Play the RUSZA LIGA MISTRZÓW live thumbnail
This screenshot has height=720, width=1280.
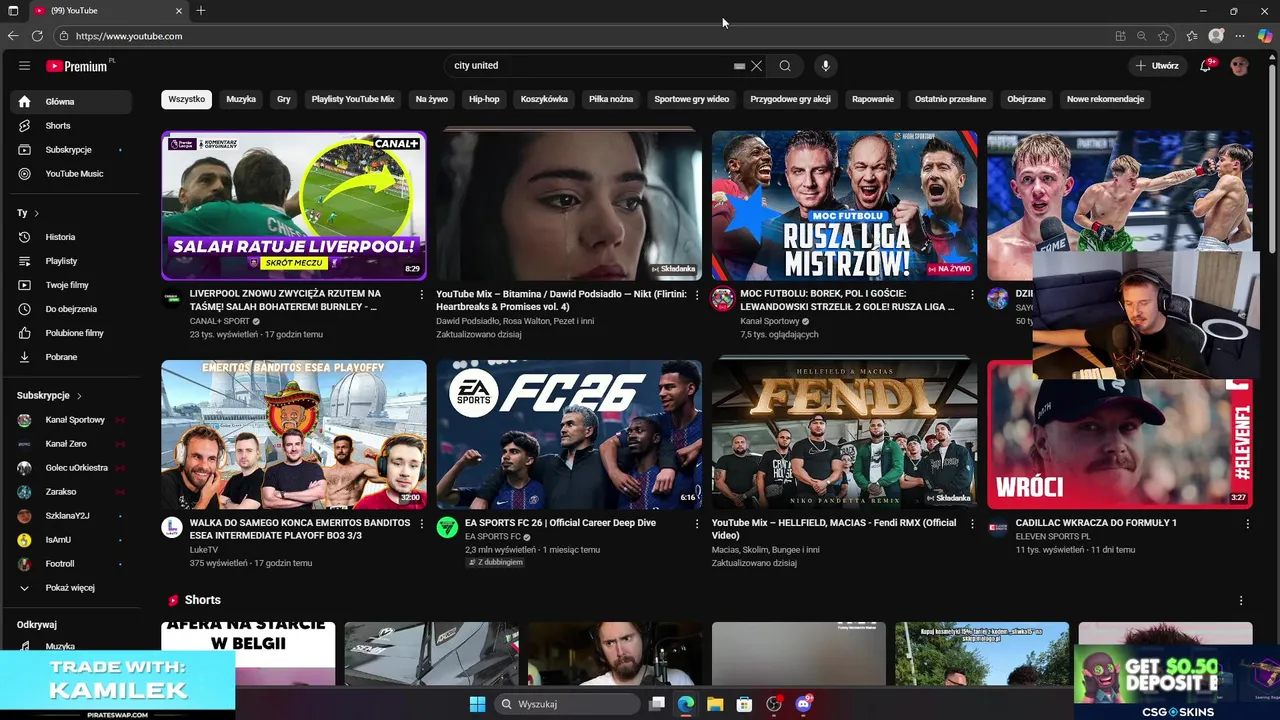844,206
